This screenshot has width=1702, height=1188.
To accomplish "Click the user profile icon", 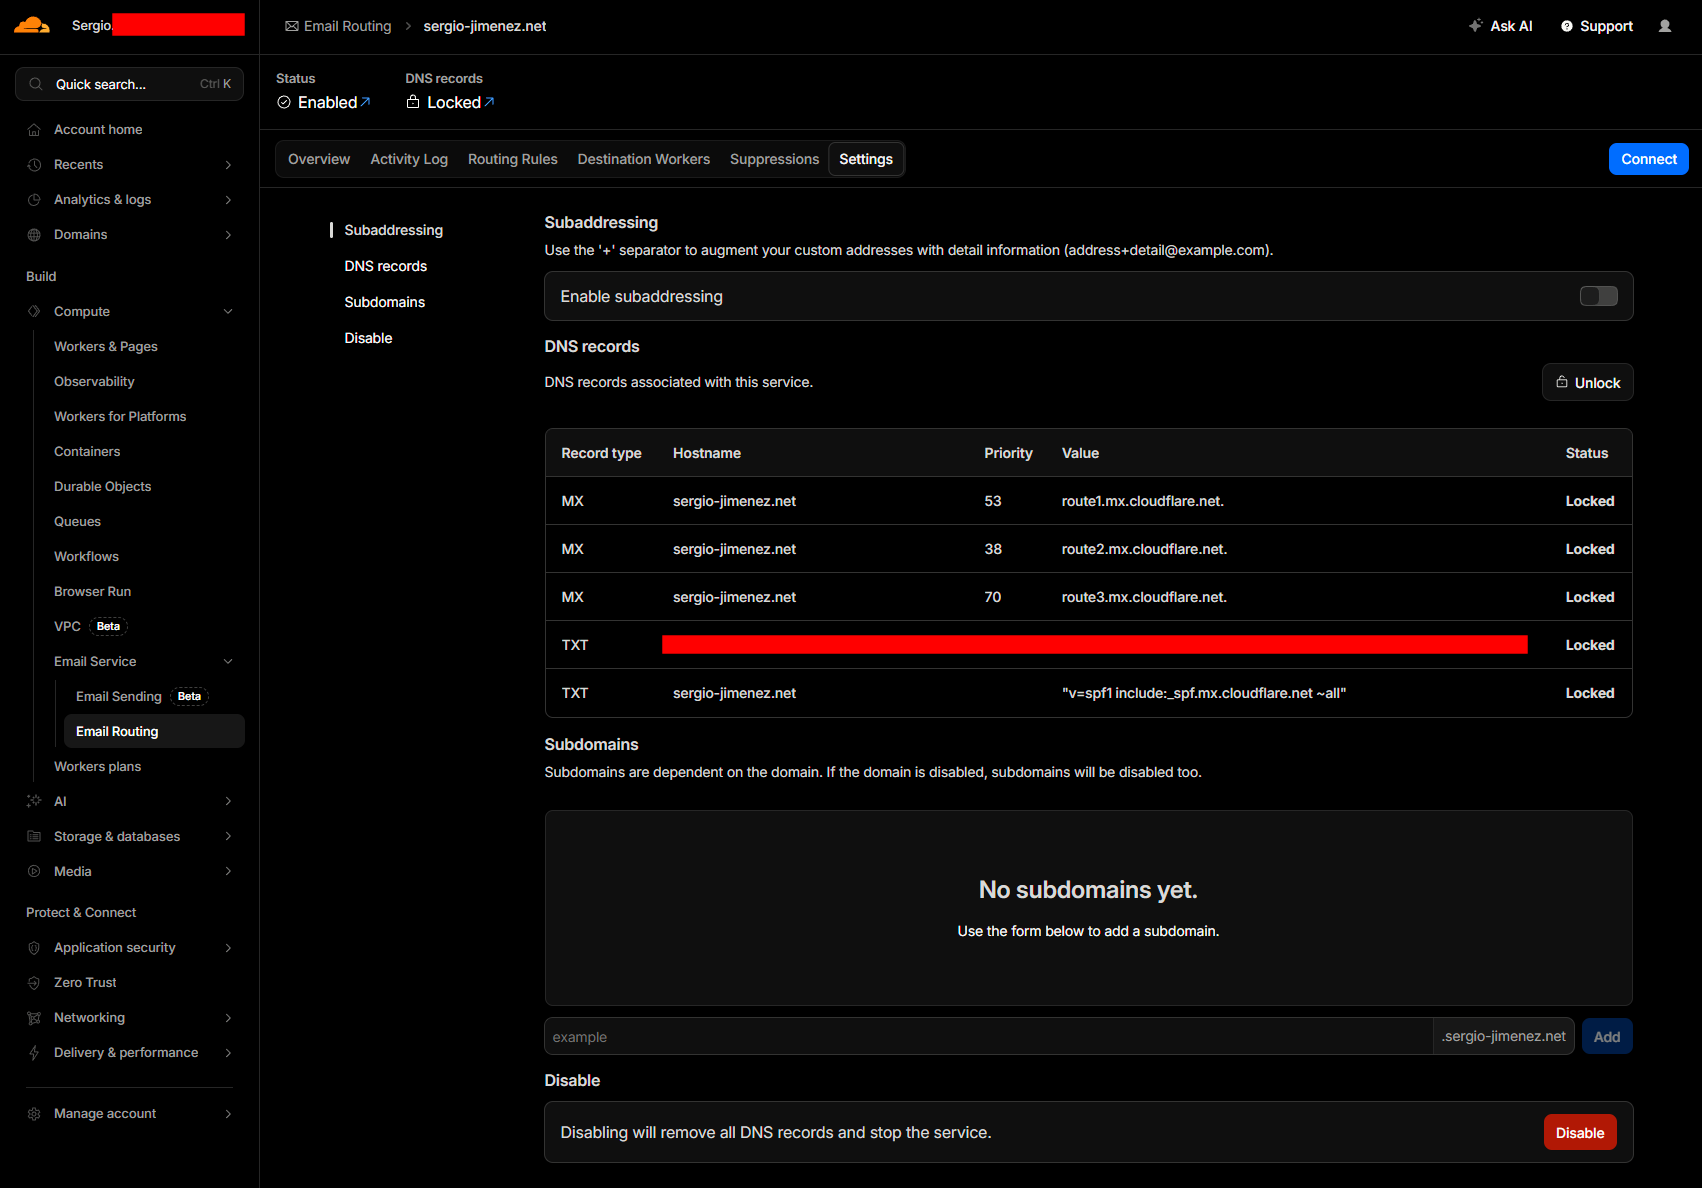I will 1665,26.
